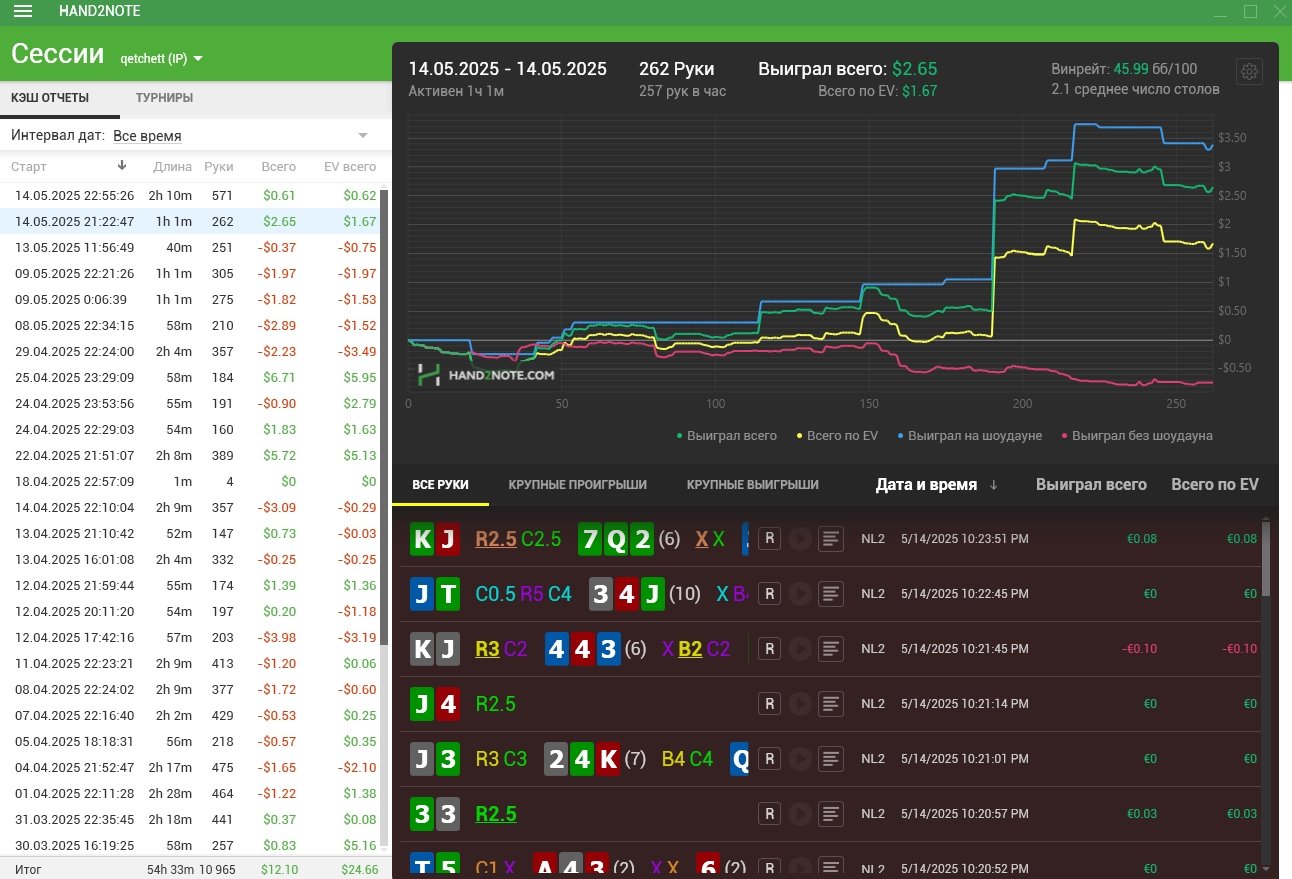Image resolution: width=1292 pixels, height=879 pixels.
Task: Sort sessions by Длина column
Action: coord(173,167)
